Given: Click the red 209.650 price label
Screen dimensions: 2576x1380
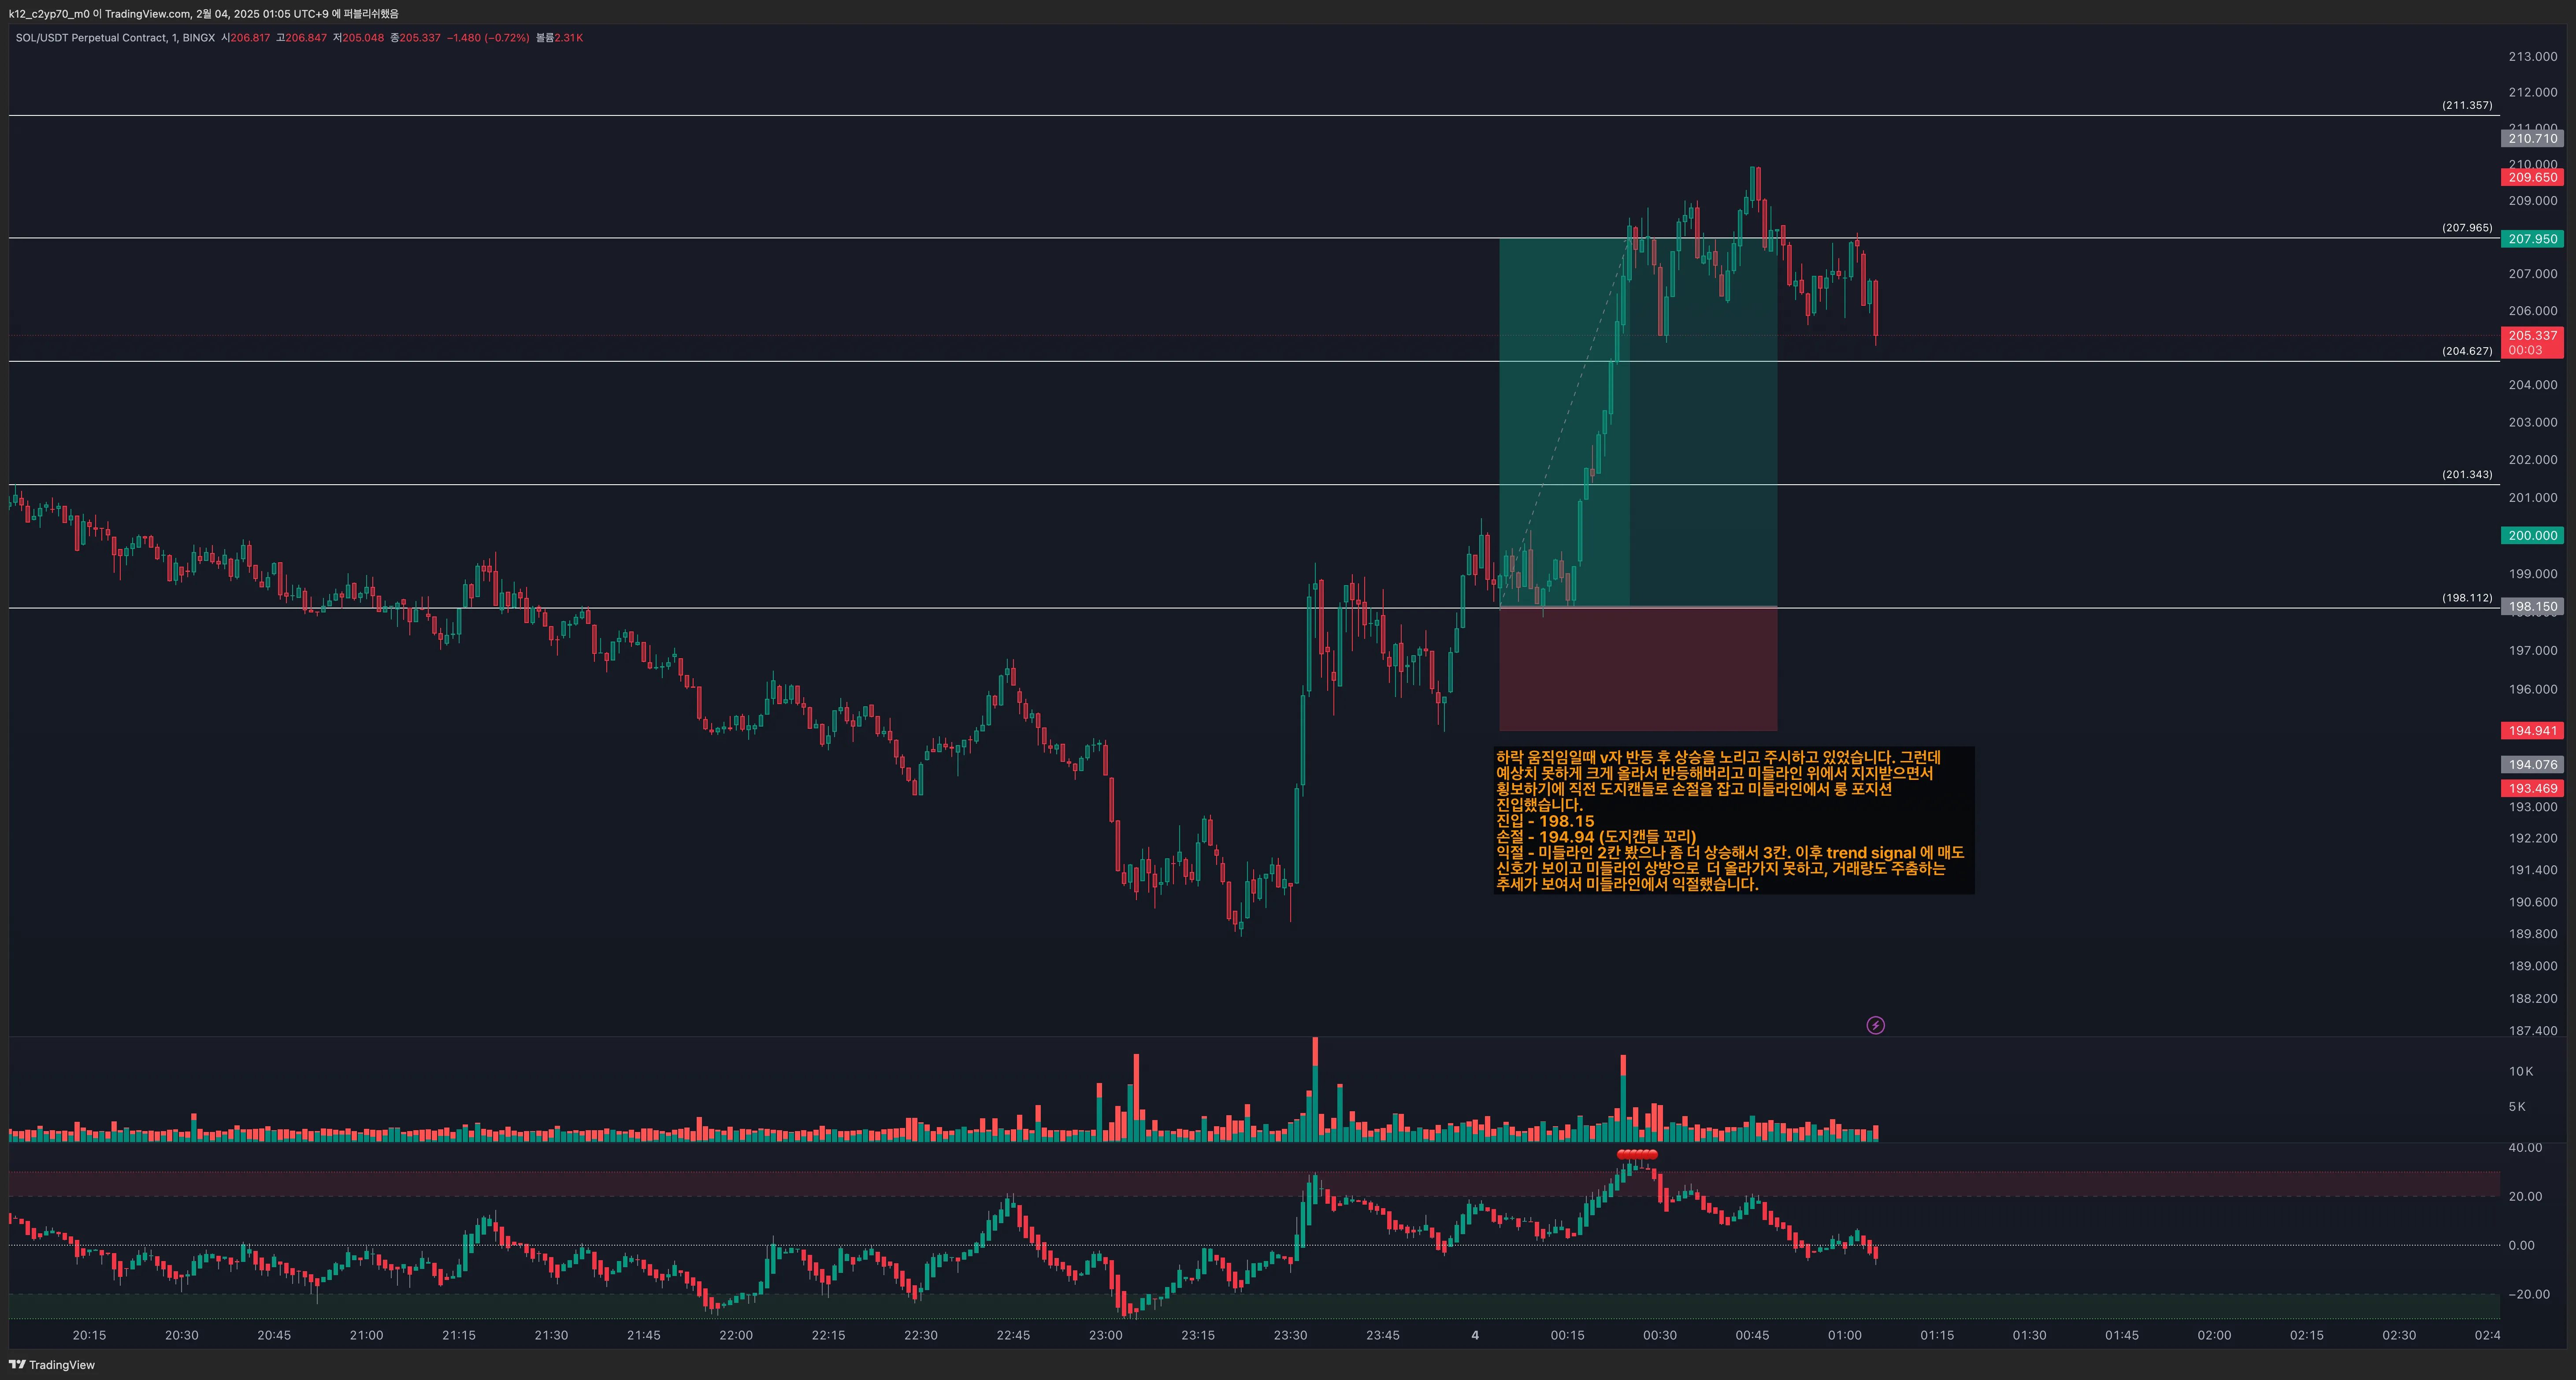Looking at the screenshot, I should click(2532, 177).
